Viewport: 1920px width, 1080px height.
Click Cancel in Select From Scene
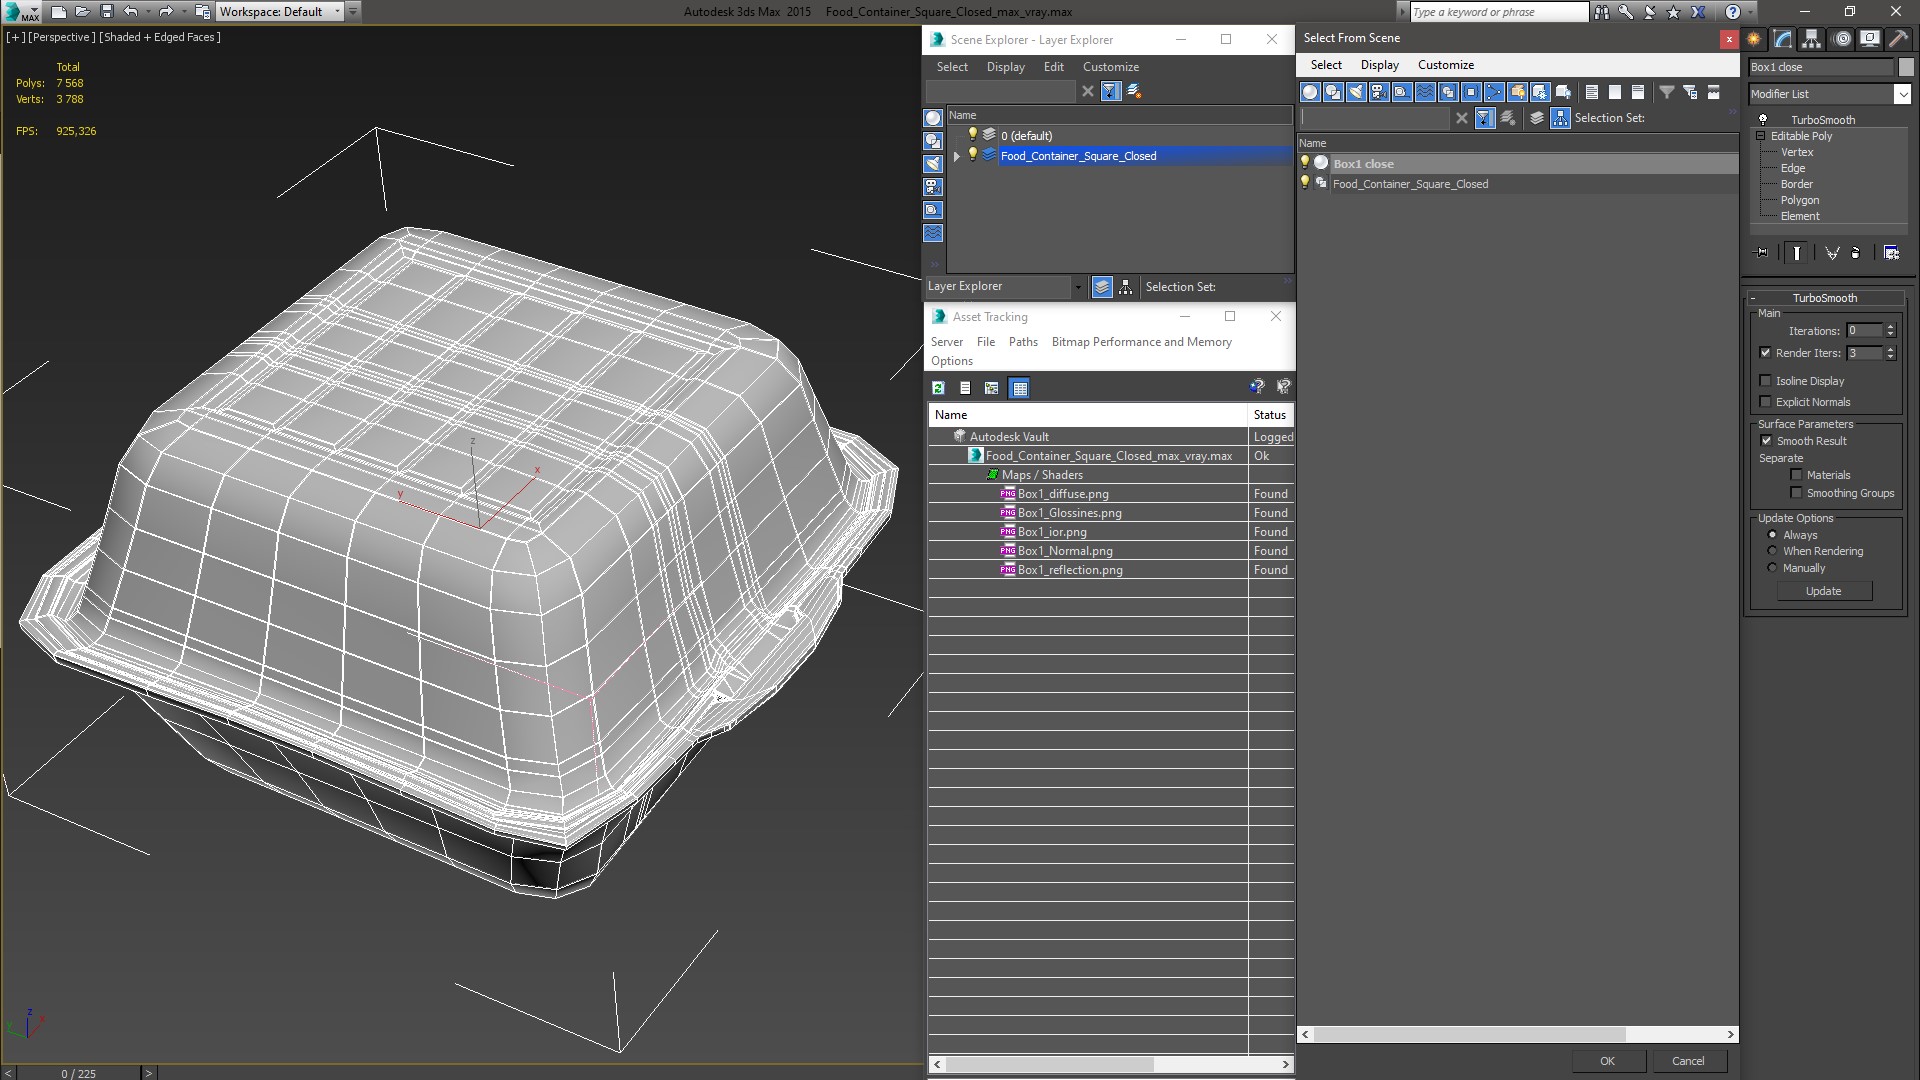1688,1061
